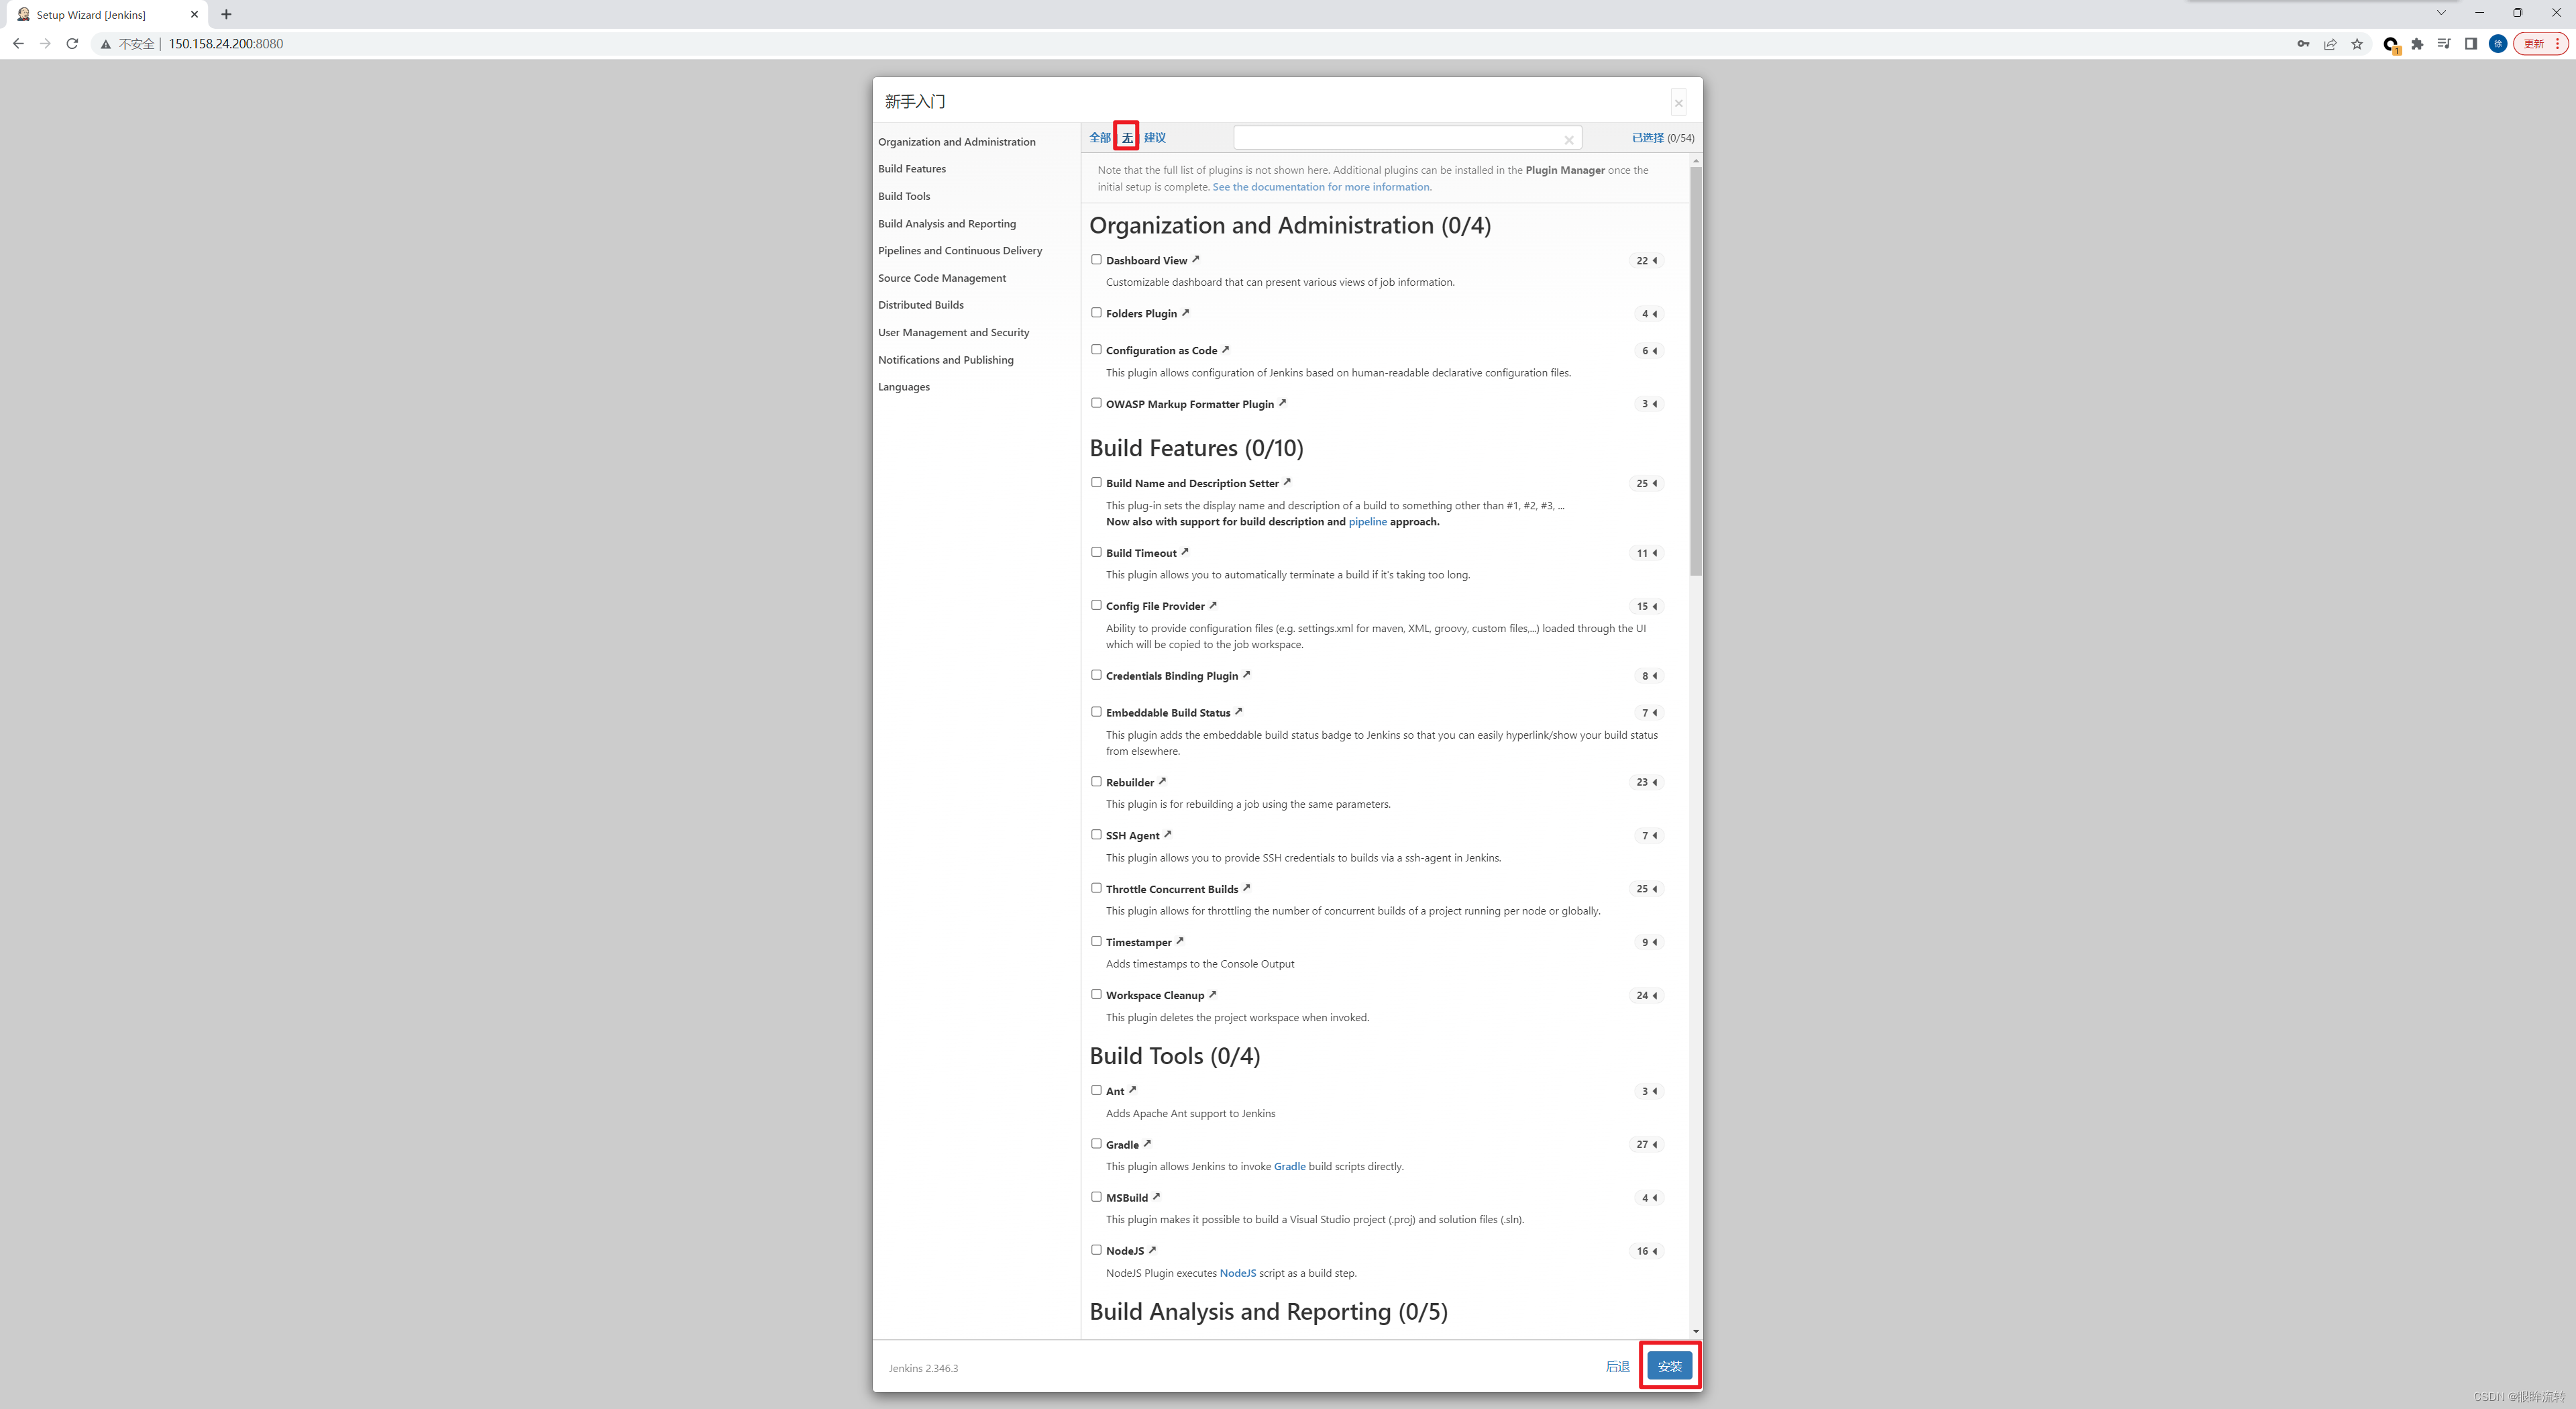Click the 后退 back link
2576x1409 pixels.
point(1617,1367)
